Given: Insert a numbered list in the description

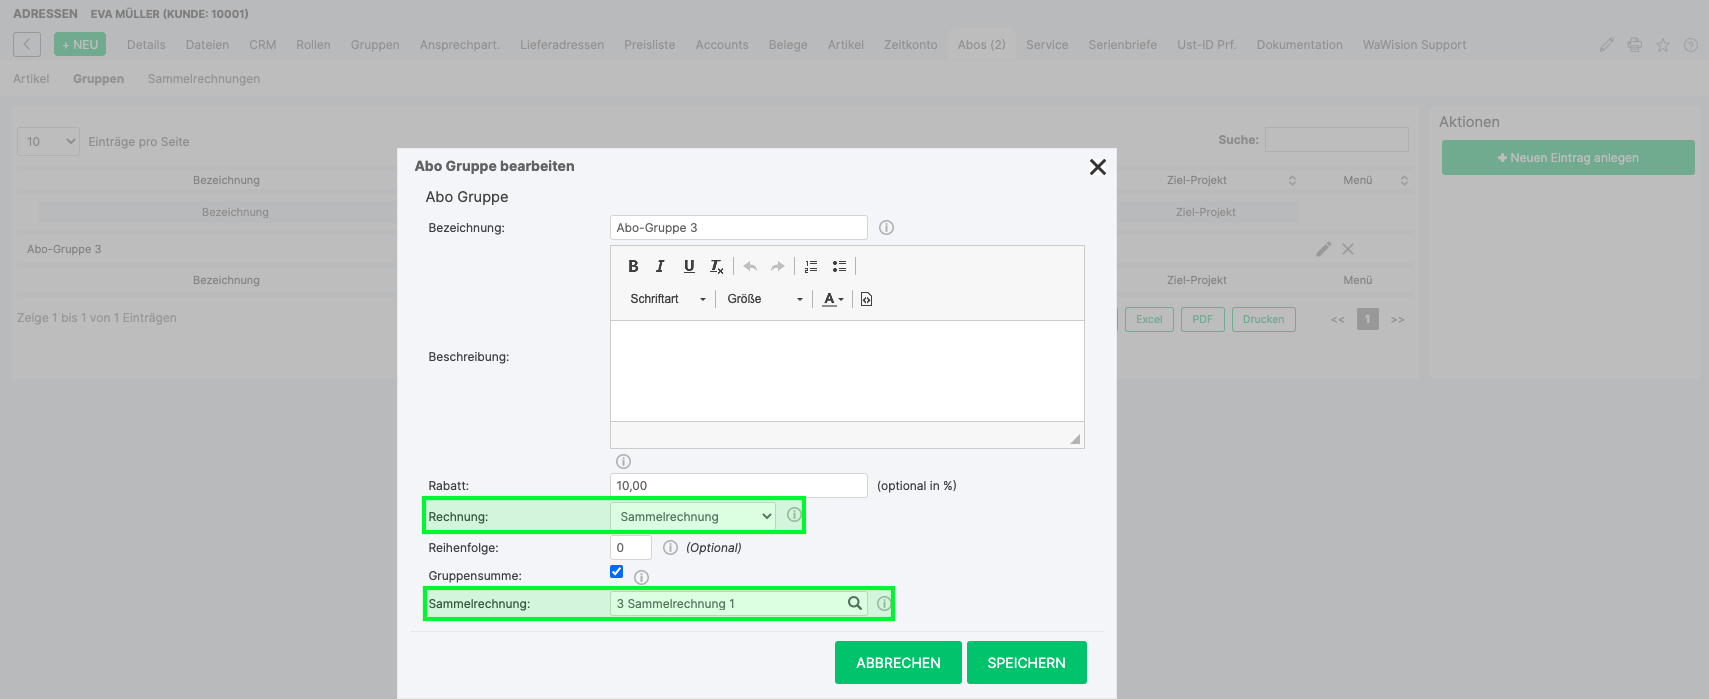Looking at the screenshot, I should [x=811, y=266].
